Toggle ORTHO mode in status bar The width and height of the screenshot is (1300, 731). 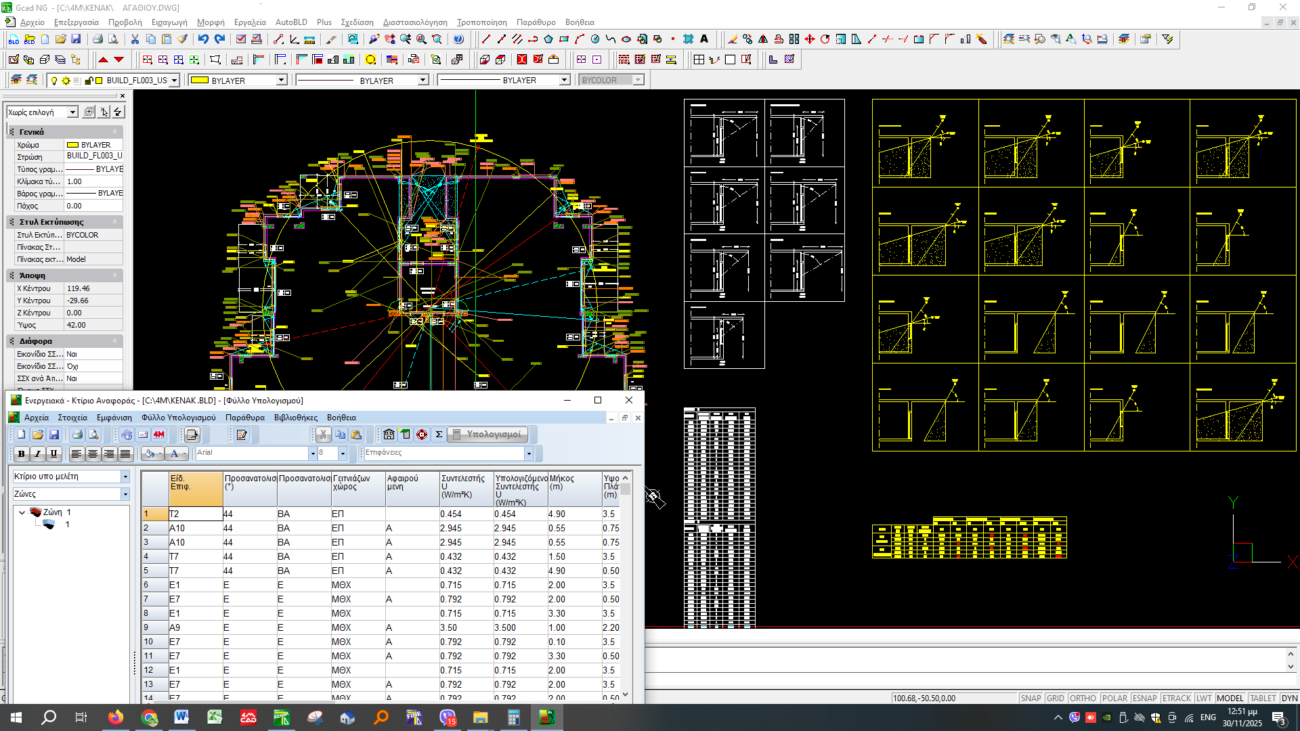point(1082,698)
